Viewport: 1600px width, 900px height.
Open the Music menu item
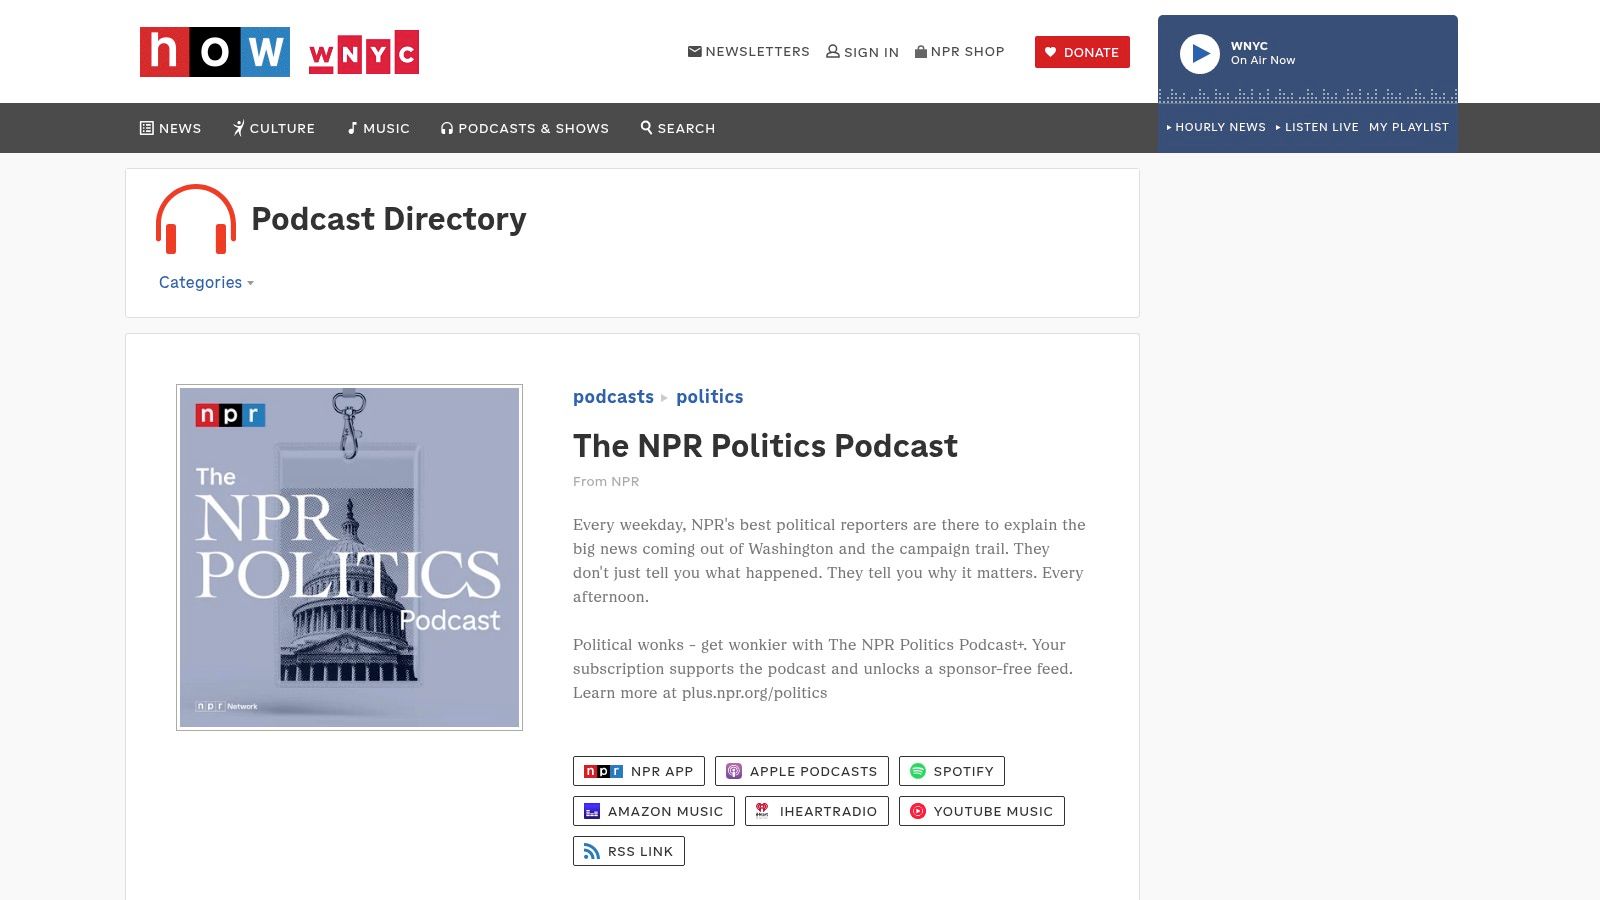point(379,128)
